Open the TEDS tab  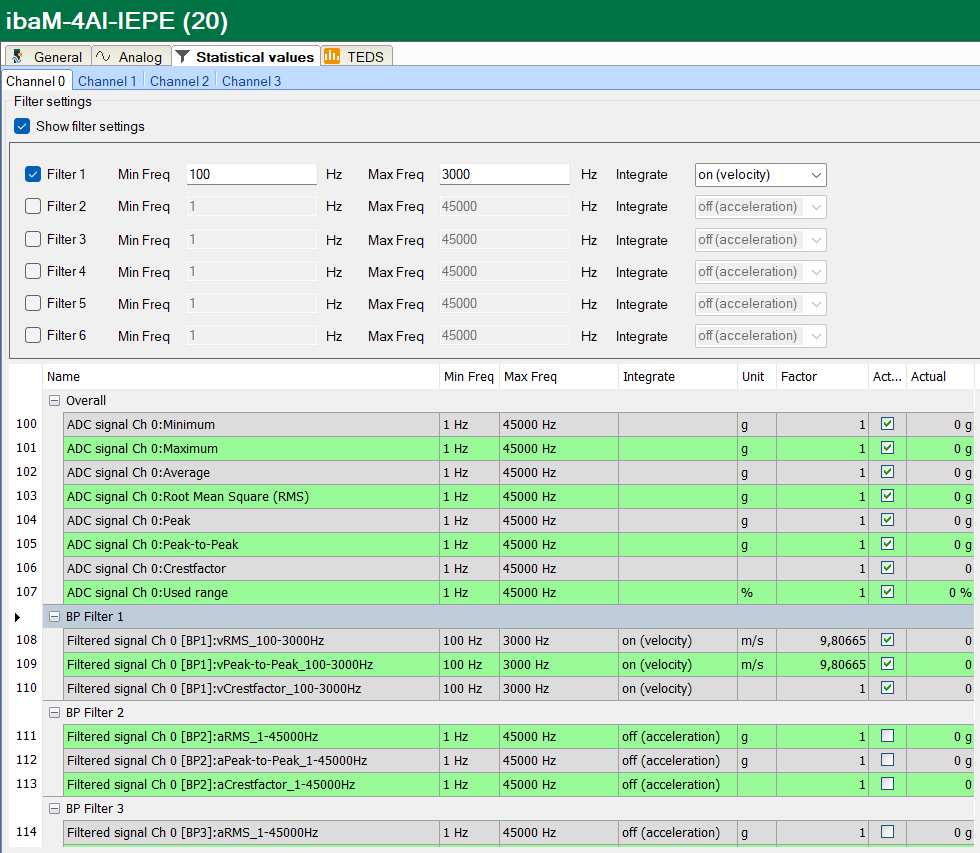point(364,57)
